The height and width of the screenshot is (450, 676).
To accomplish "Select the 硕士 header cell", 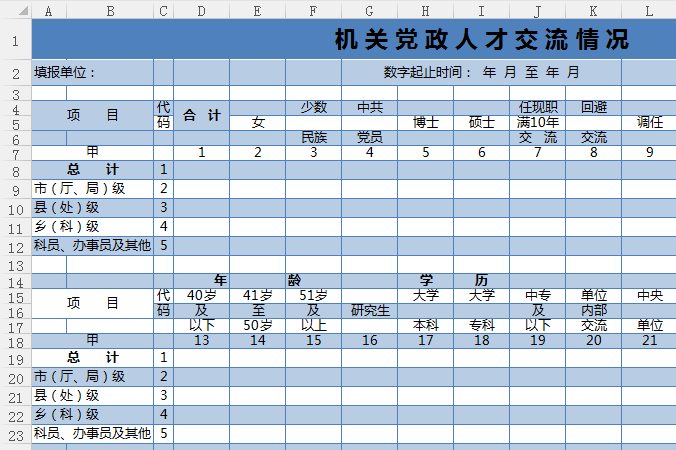I will (x=481, y=122).
